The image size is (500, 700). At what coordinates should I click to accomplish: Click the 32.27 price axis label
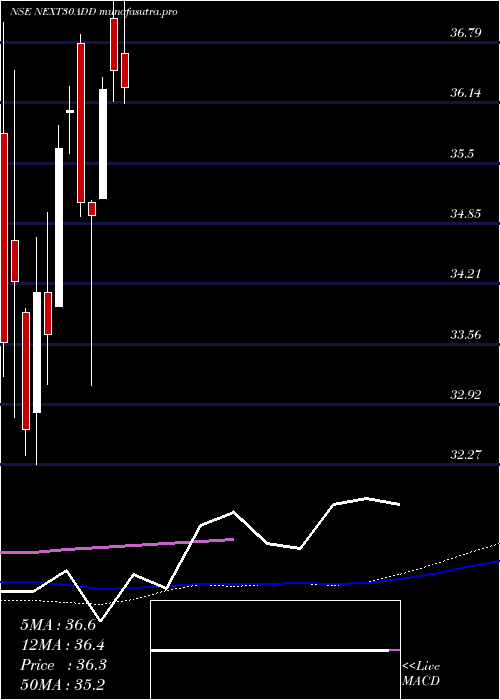point(466,455)
